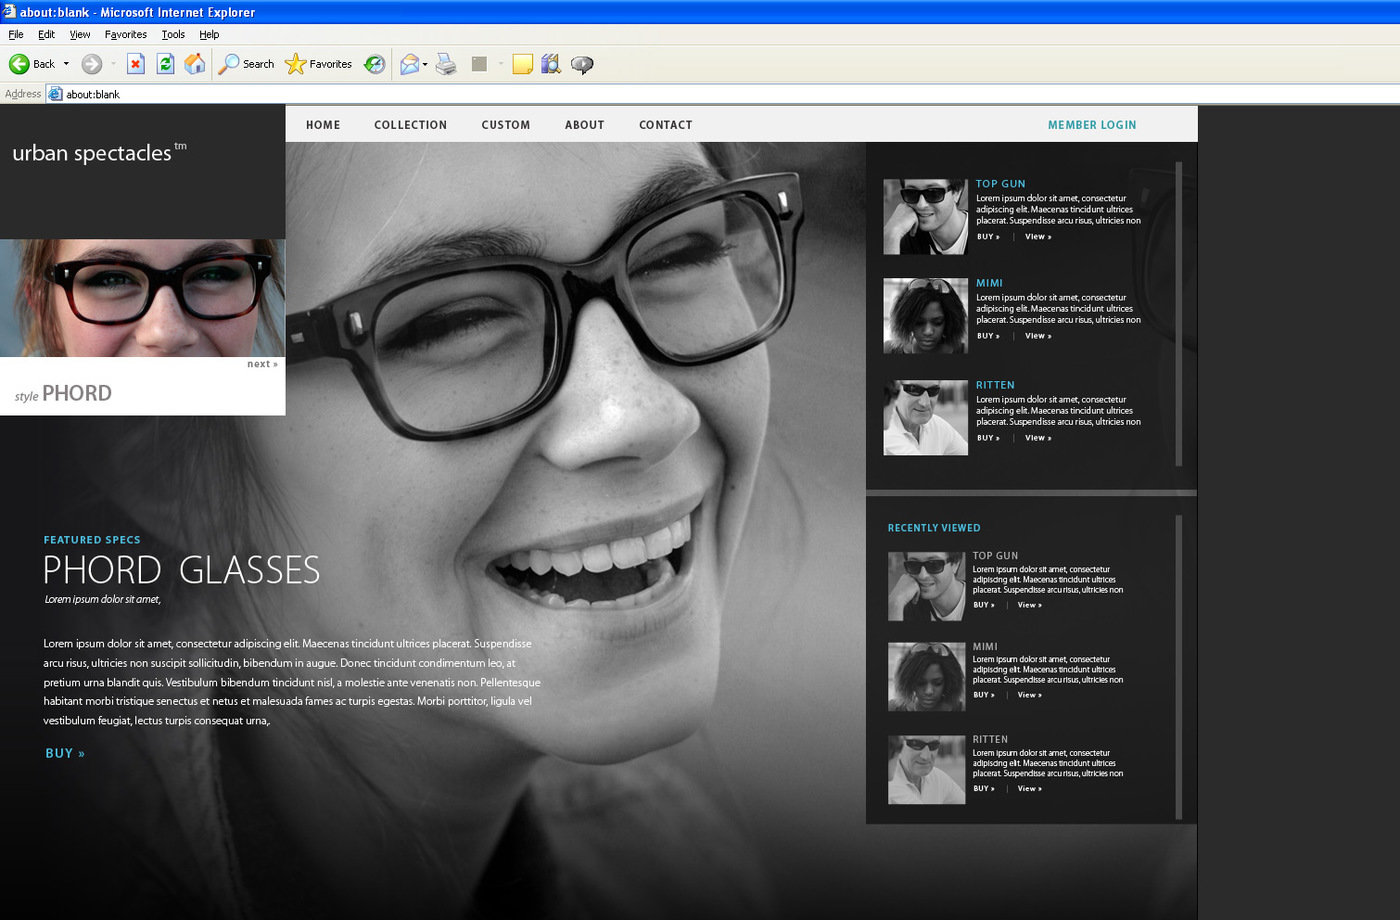This screenshot has height=920, width=1400.
Task: Click BUY link under Phord Glasses
Action: tap(65, 753)
